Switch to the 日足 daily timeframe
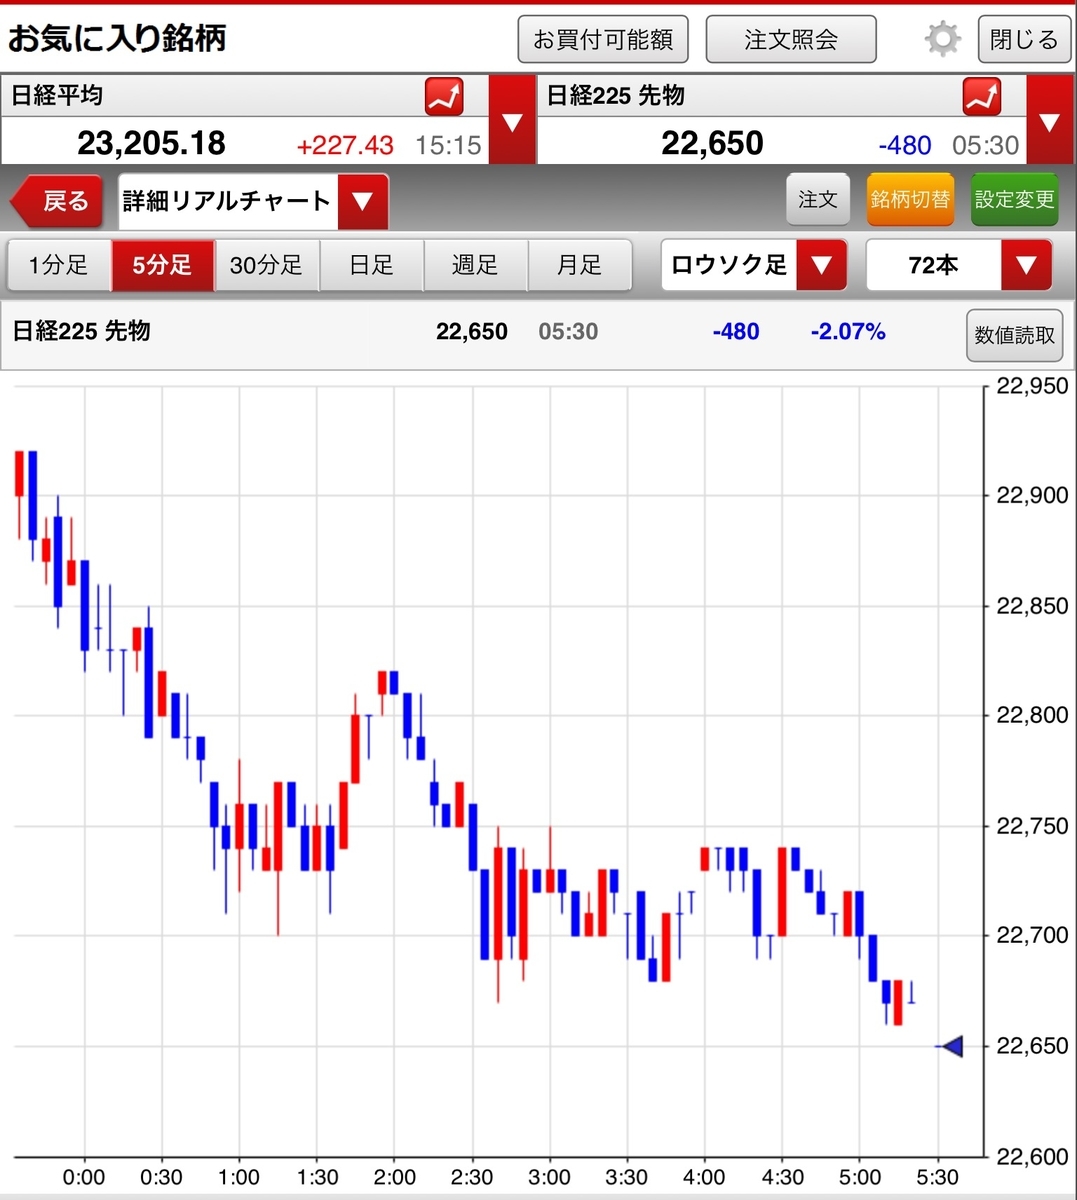This screenshot has height=1200, width=1077. coord(371,265)
